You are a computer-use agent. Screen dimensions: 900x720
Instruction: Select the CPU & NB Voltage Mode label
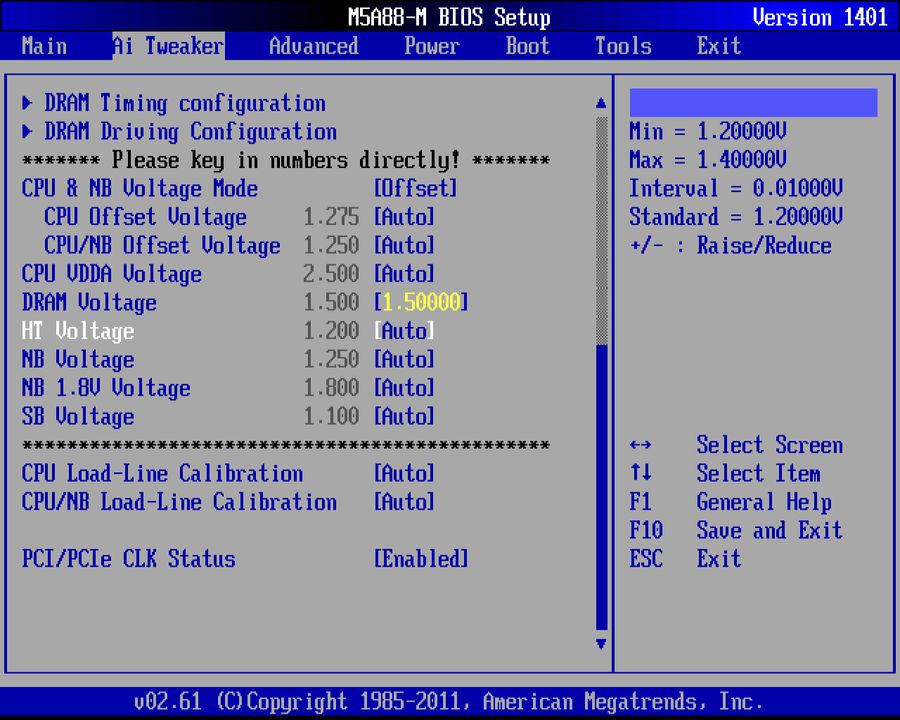pos(139,188)
